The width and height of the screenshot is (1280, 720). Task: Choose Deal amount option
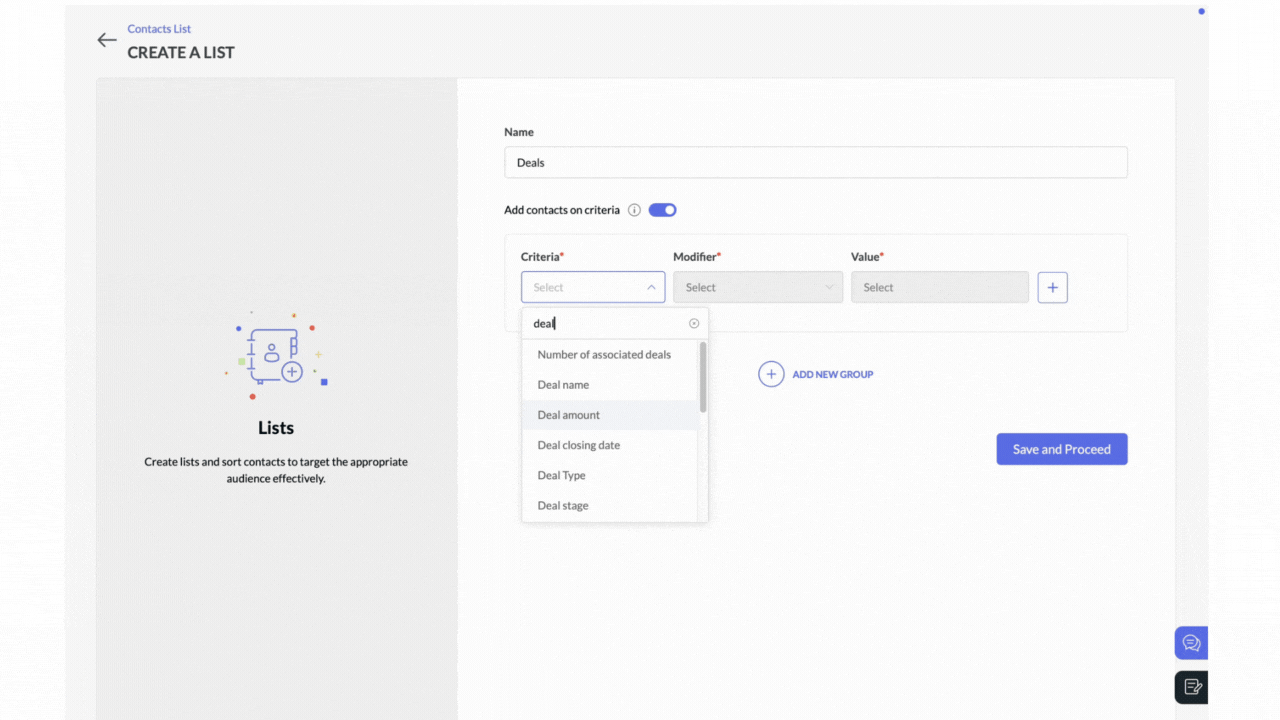pos(609,415)
